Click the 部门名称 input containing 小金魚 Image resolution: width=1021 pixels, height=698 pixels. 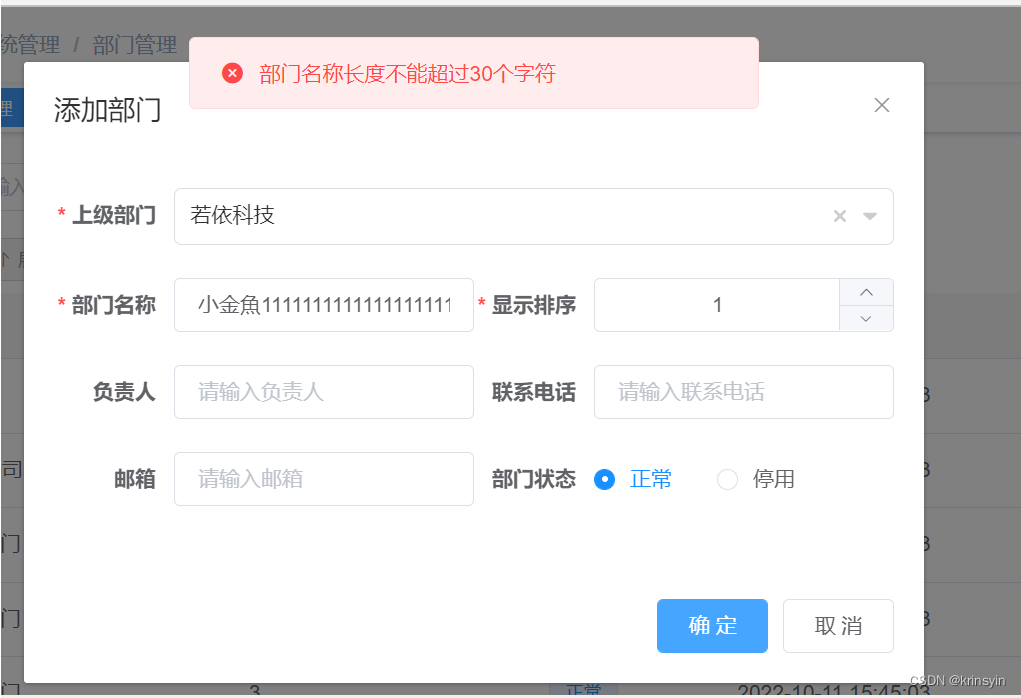[323, 305]
